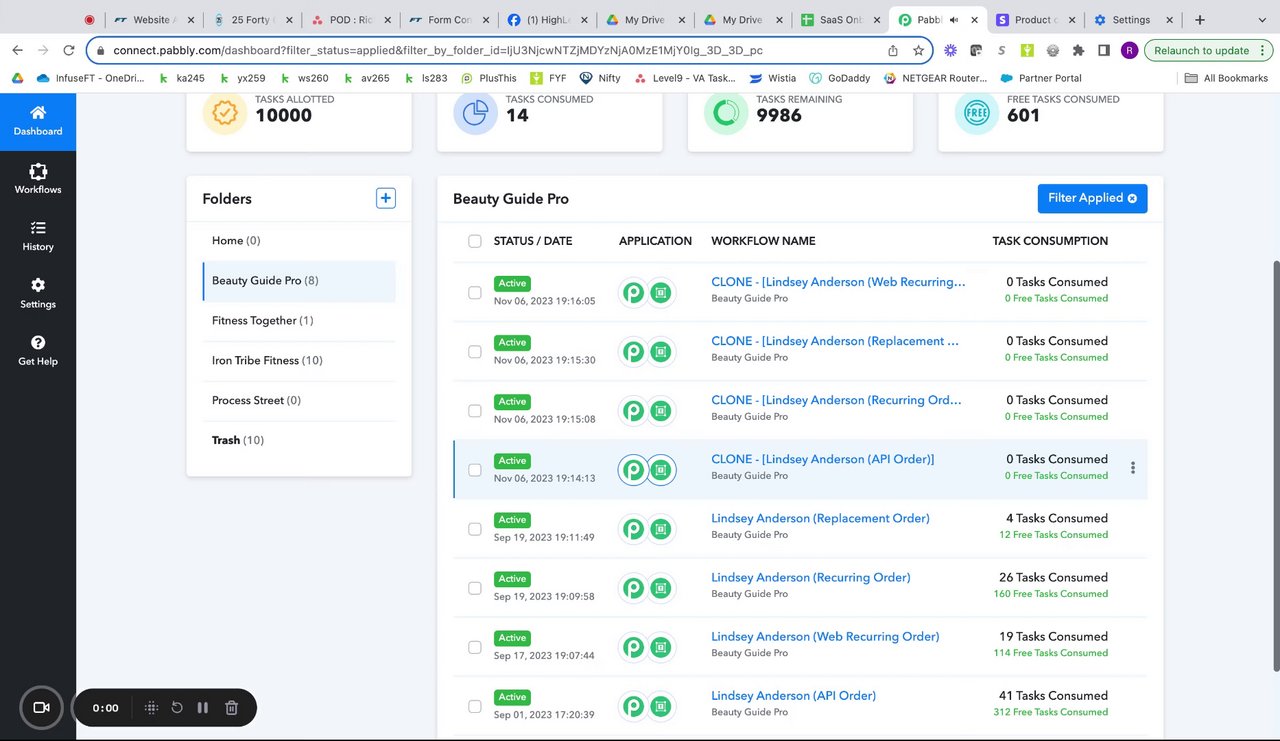Check the CLONE API Order workflow checkbox
The height and width of the screenshot is (741, 1280).
tap(475, 470)
